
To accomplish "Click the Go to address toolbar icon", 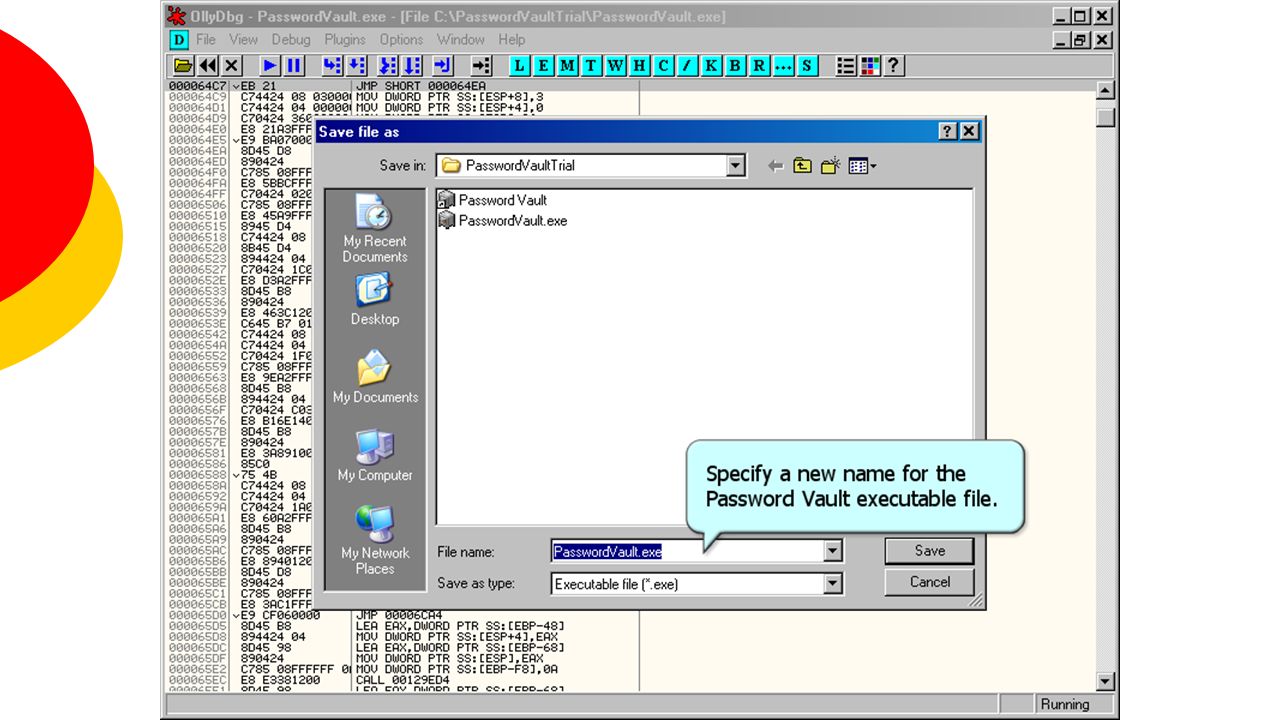I will (x=482, y=66).
